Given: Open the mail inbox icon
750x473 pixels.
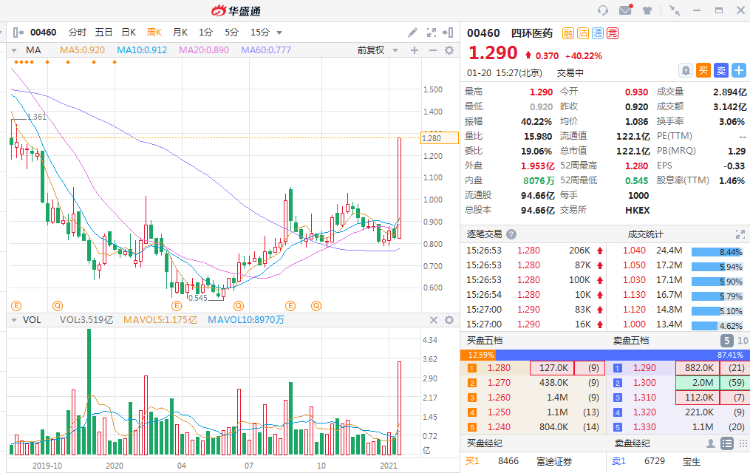Looking at the screenshot, I should coord(626,10).
